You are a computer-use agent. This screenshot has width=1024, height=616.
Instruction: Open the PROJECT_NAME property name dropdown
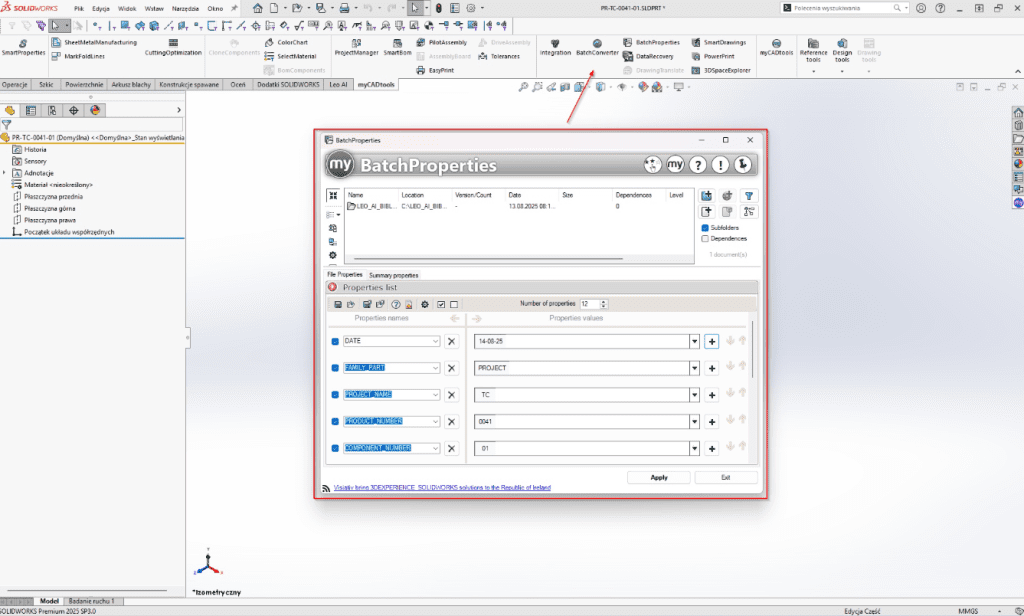(435, 395)
